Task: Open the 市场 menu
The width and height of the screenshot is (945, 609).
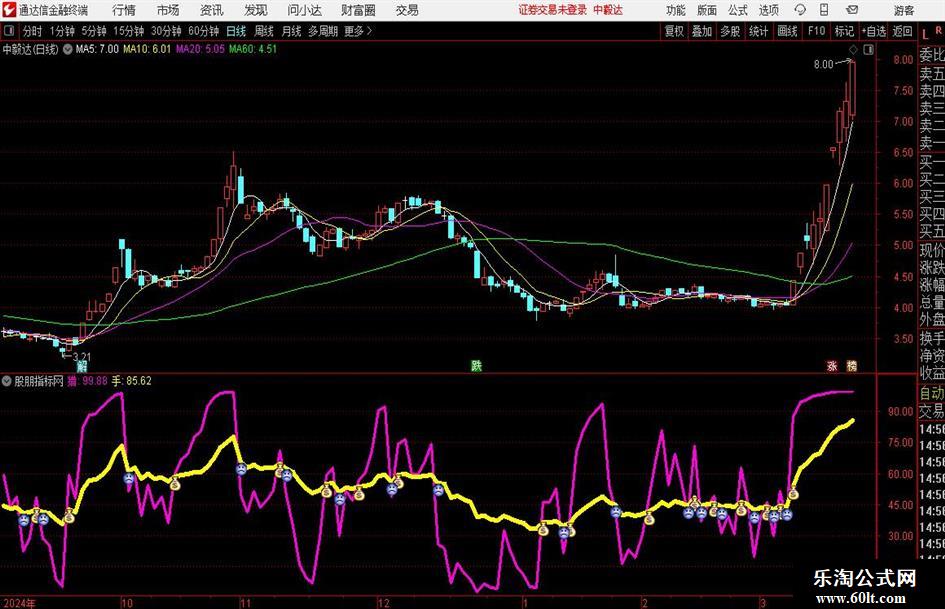Action: 168,10
